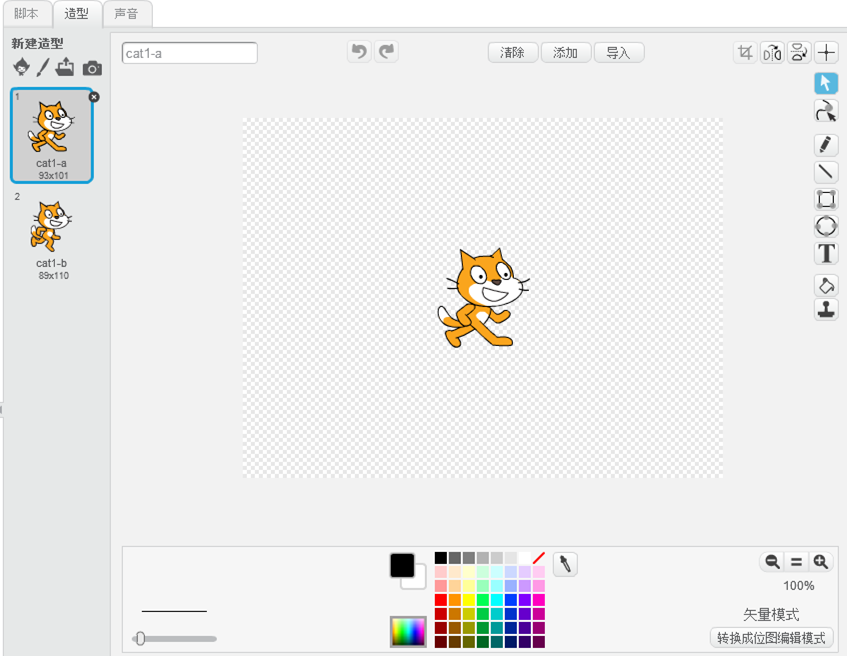Image resolution: width=847 pixels, height=656 pixels.
Task: Undo the last edit
Action: [x=359, y=52]
